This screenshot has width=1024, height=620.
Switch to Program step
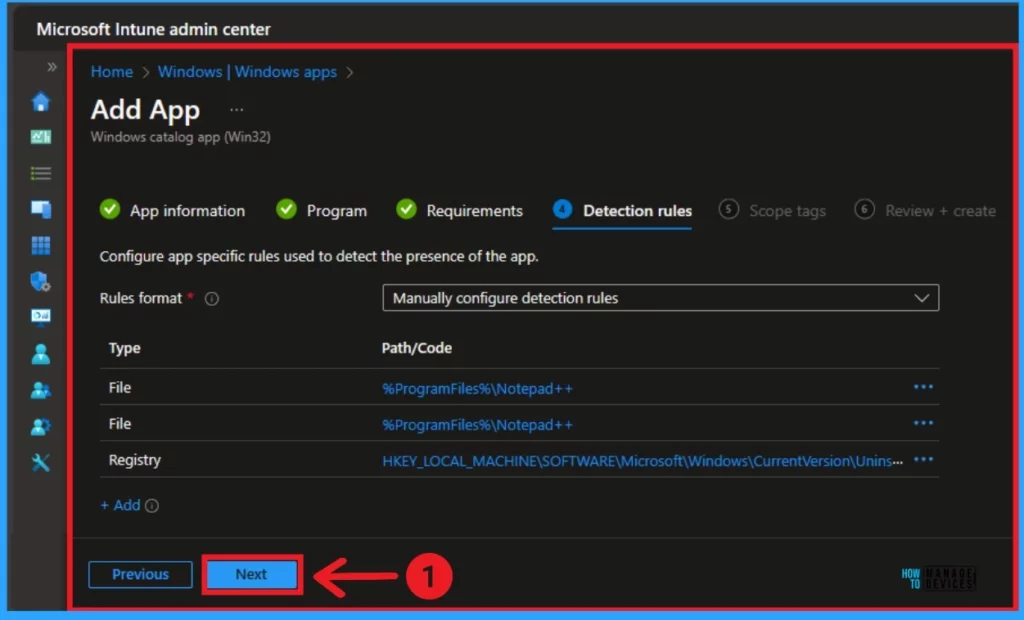[x=321, y=210]
